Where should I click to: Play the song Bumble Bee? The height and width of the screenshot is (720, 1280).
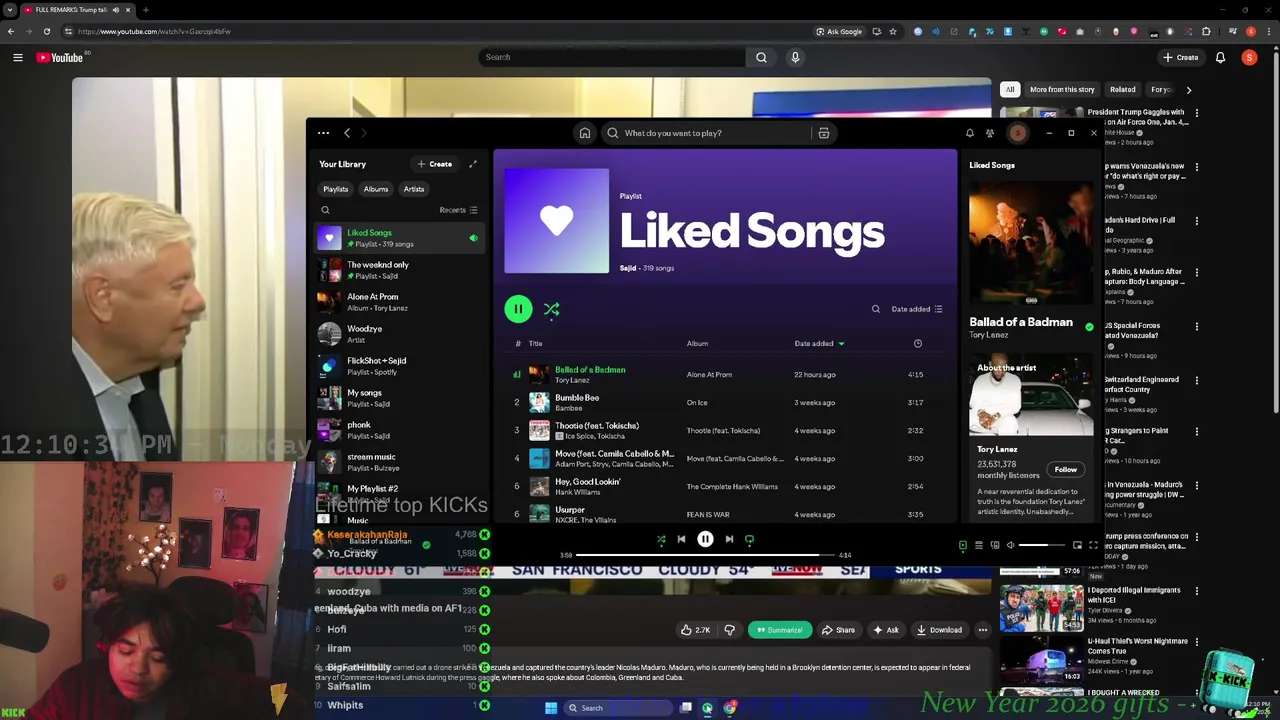(577, 398)
